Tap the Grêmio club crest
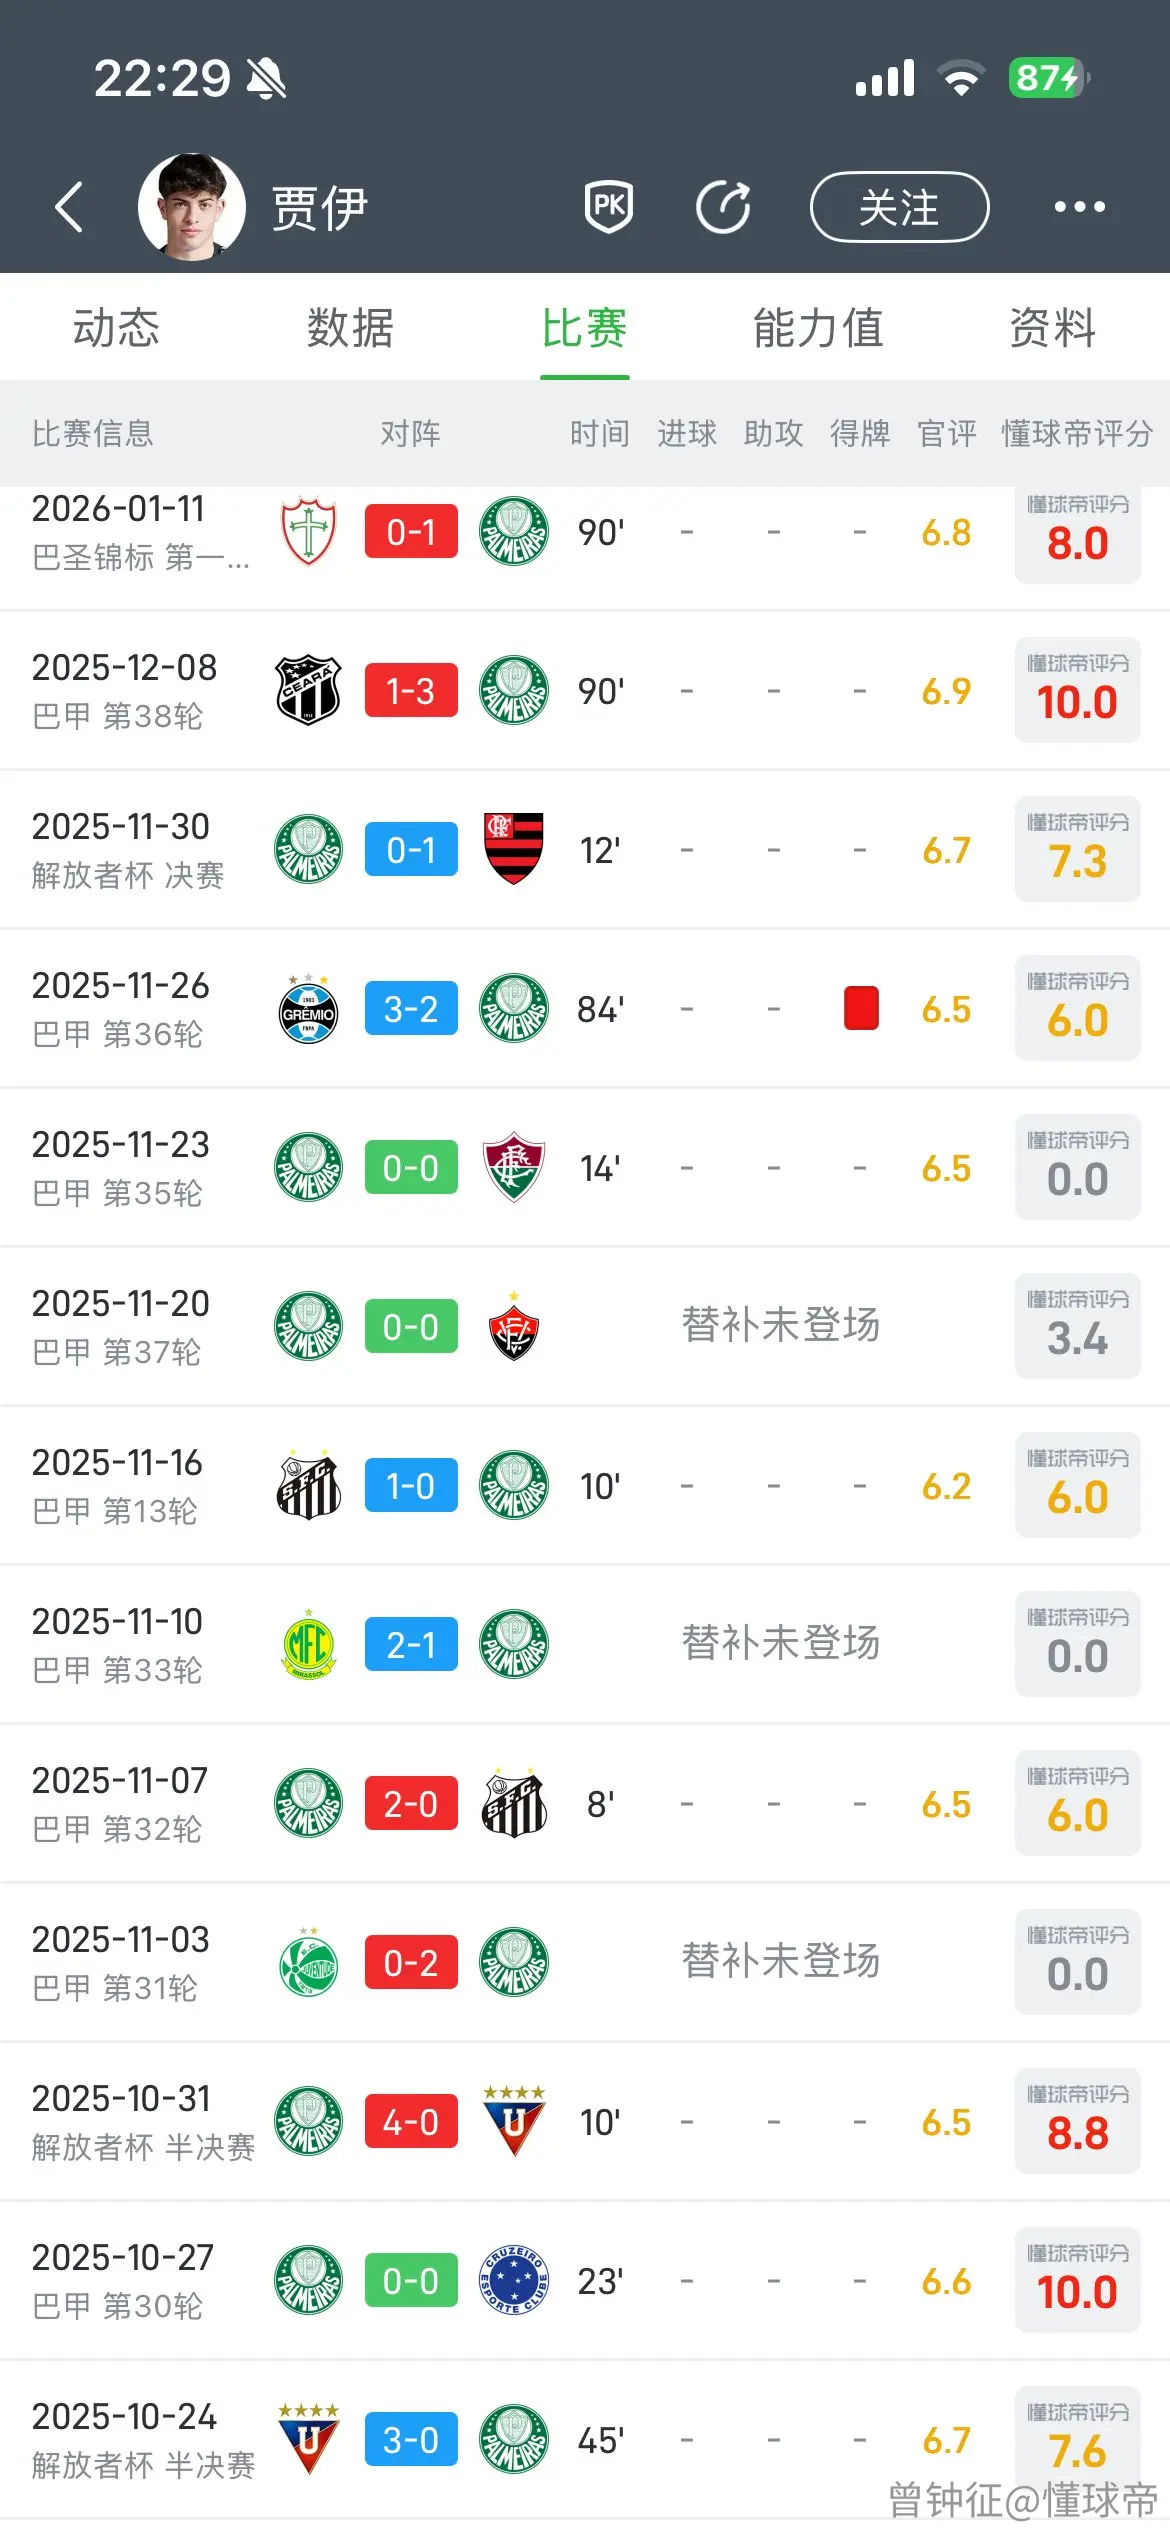Screen dimensions: 1170x2532 (308, 1008)
